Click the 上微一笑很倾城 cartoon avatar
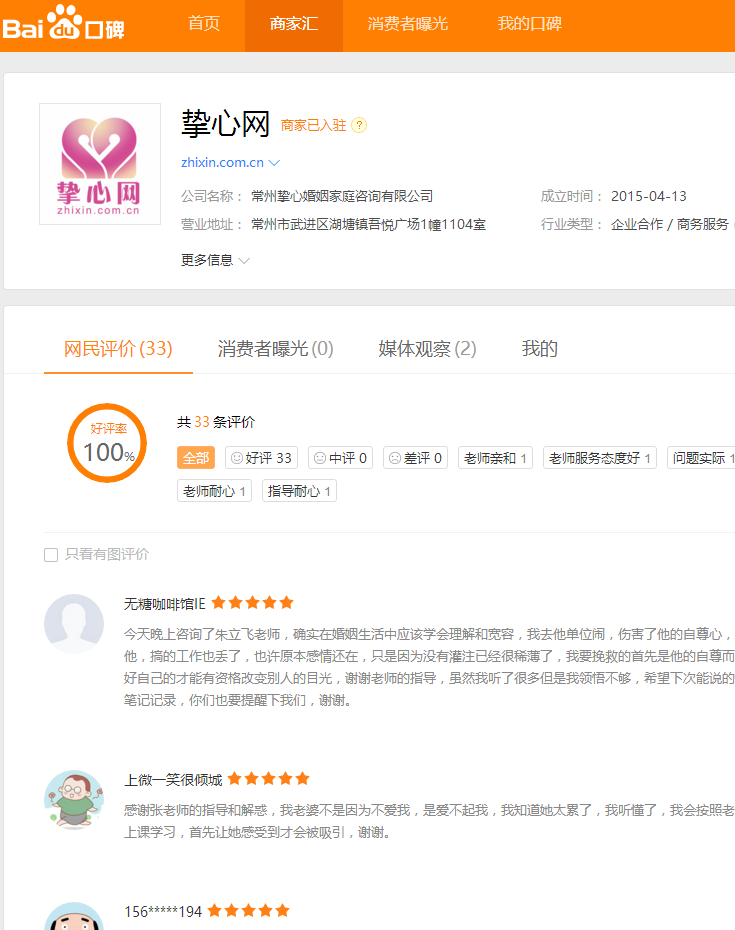 click(x=74, y=799)
